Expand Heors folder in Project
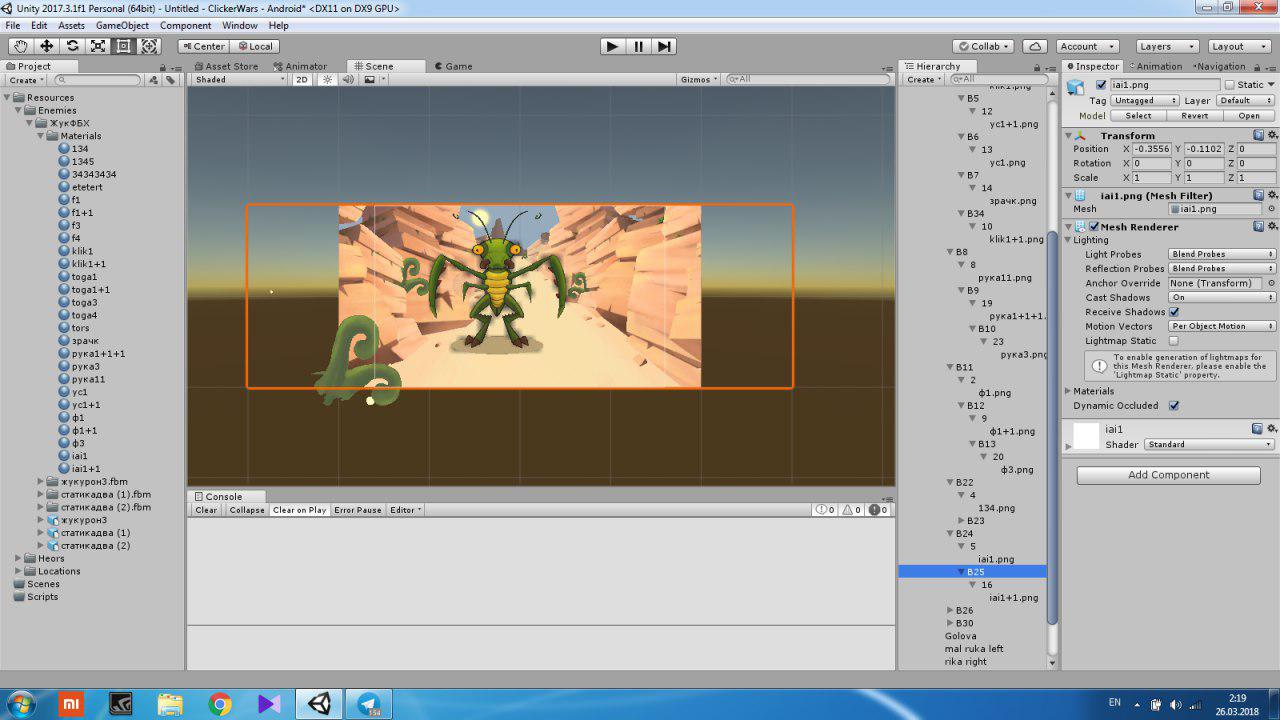Image resolution: width=1280 pixels, height=720 pixels. coord(18,558)
